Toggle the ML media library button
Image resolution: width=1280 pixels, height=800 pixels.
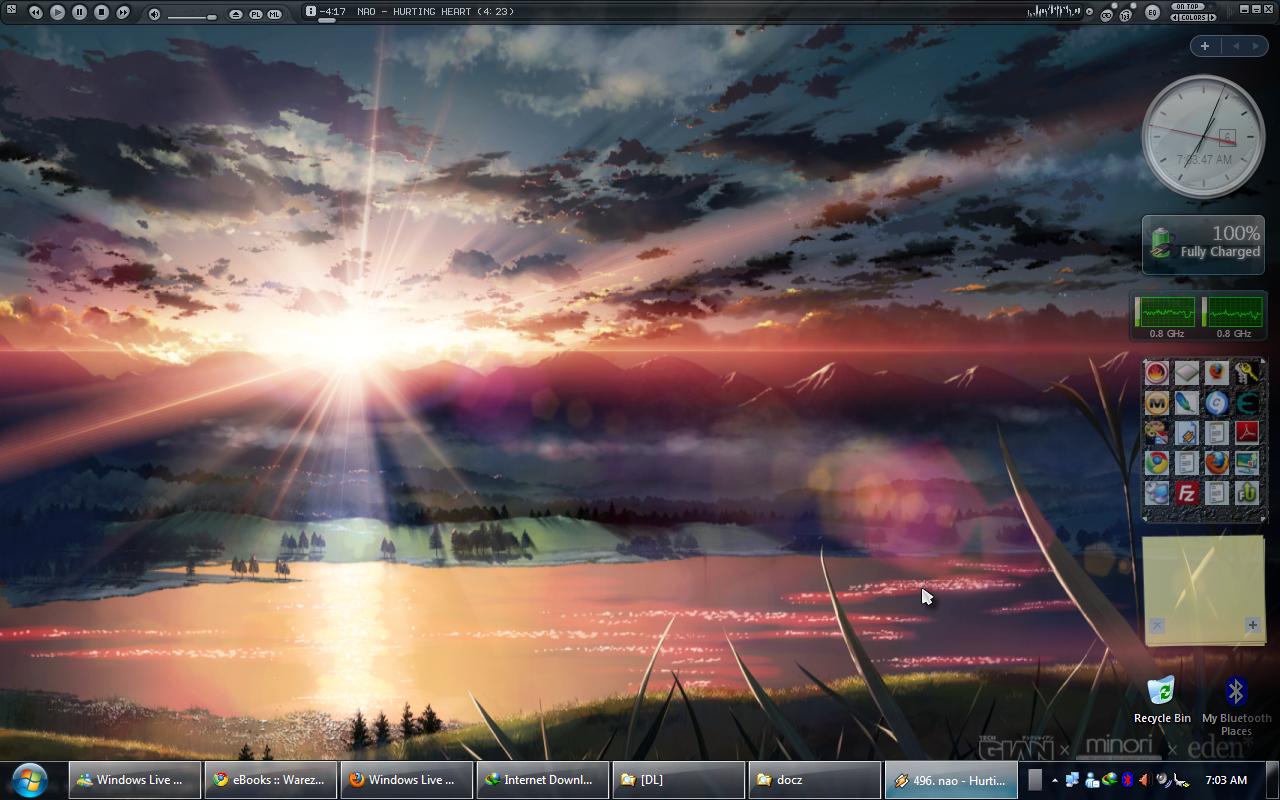click(x=274, y=14)
